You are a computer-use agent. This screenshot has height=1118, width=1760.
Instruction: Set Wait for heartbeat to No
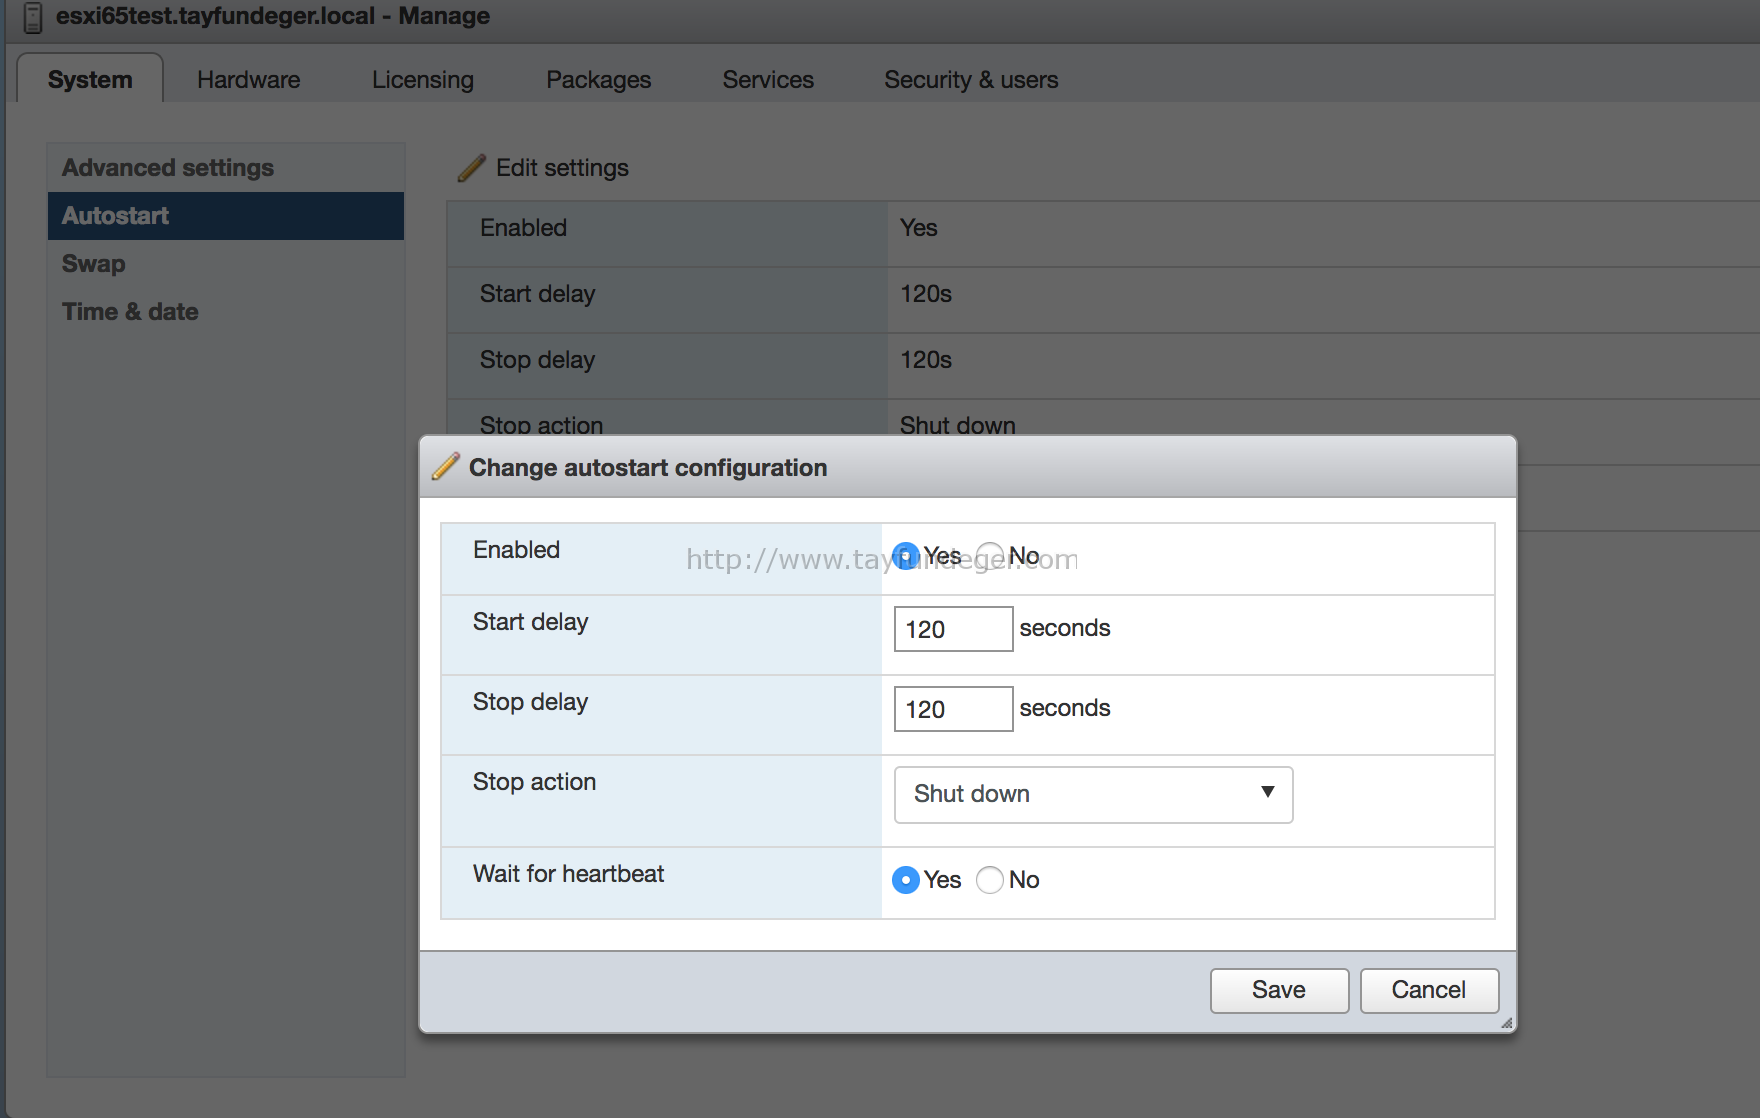(x=990, y=880)
